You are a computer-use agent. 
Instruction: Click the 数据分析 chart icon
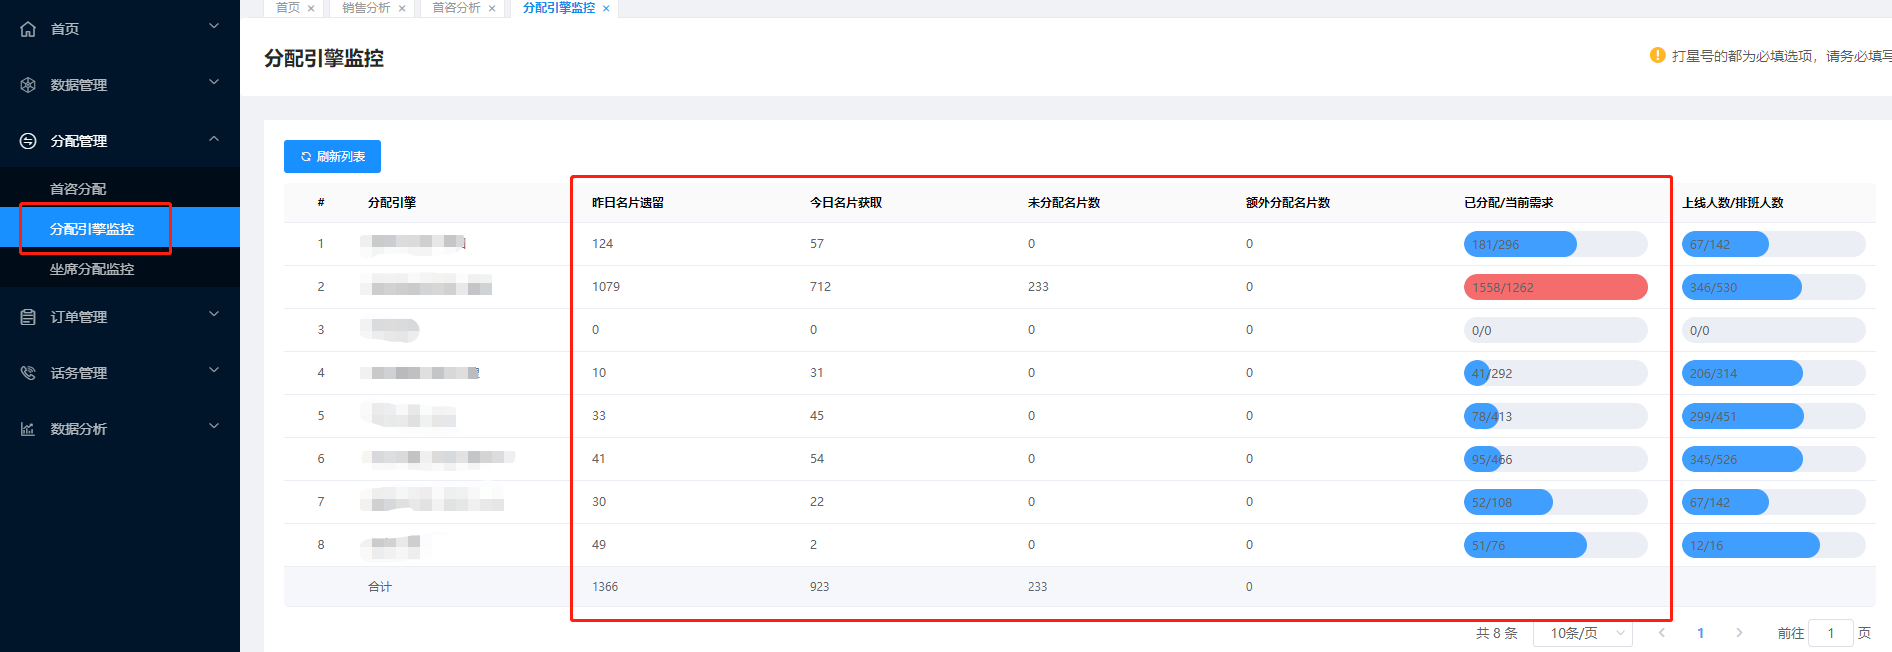pos(28,429)
